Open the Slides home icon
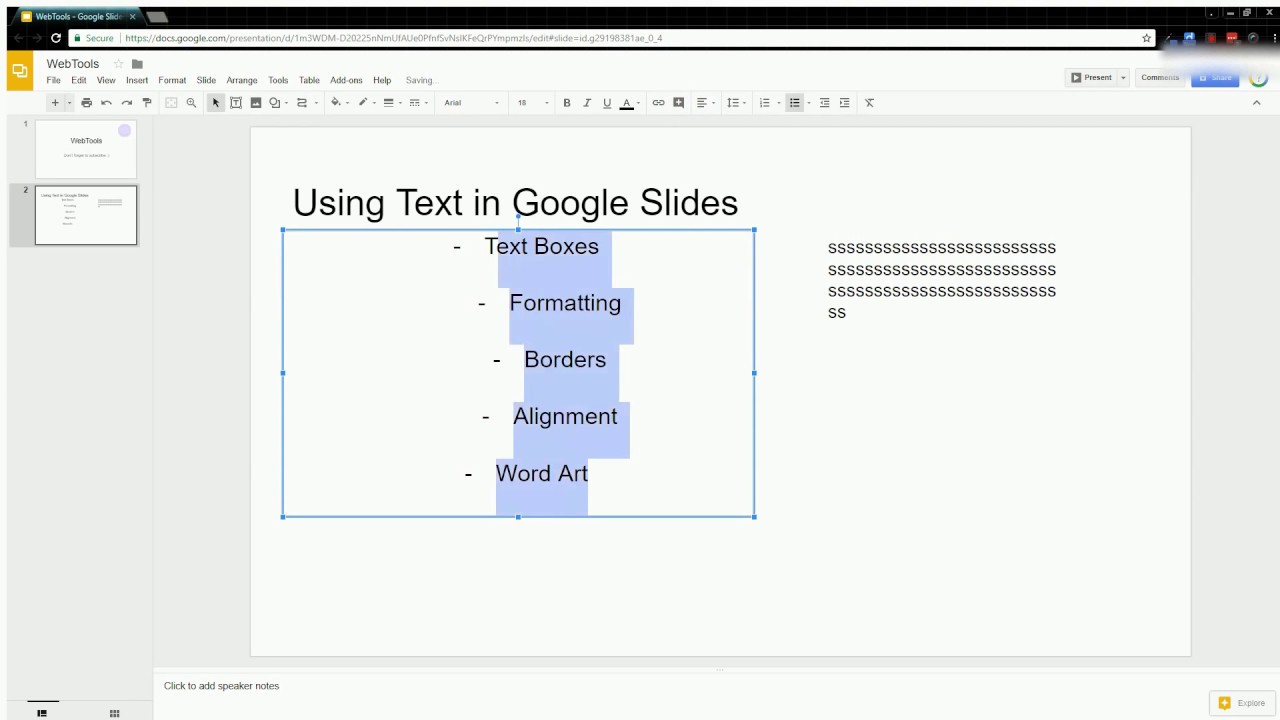Viewport: 1280px width, 720px height. pyautogui.click(x=19, y=71)
